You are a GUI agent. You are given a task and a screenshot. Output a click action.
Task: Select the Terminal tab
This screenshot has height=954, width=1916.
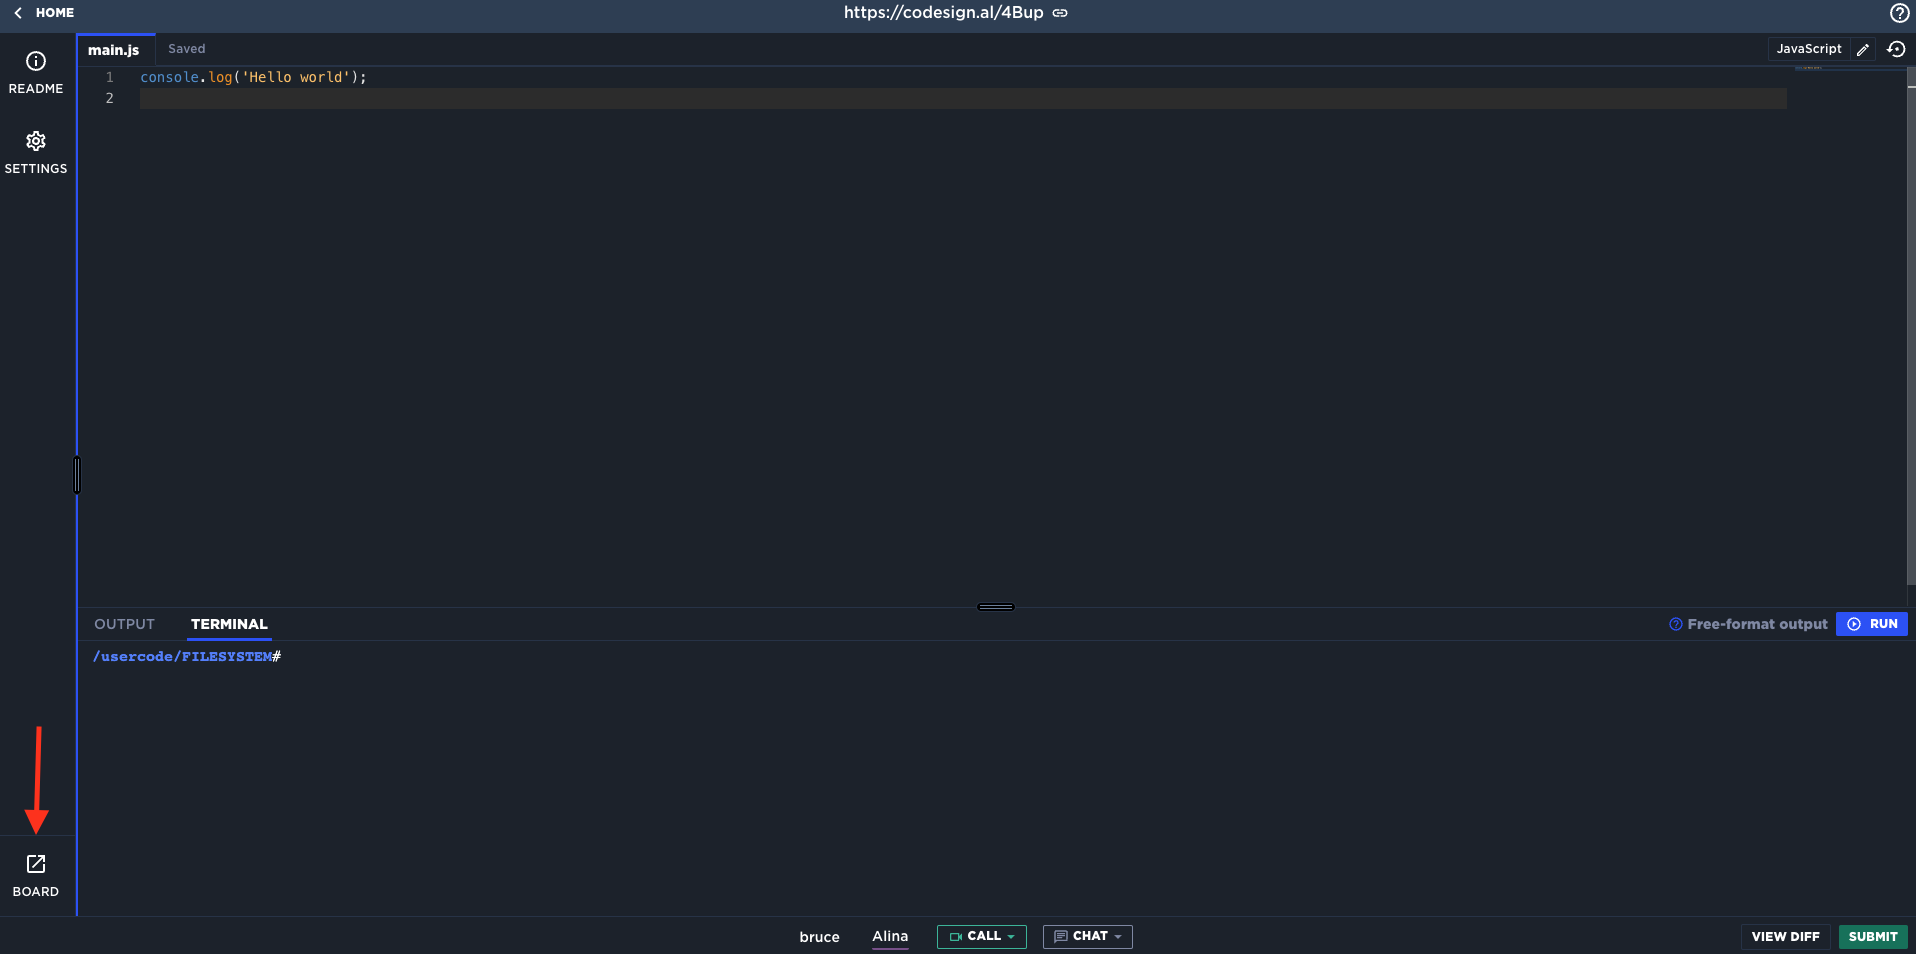click(x=229, y=624)
